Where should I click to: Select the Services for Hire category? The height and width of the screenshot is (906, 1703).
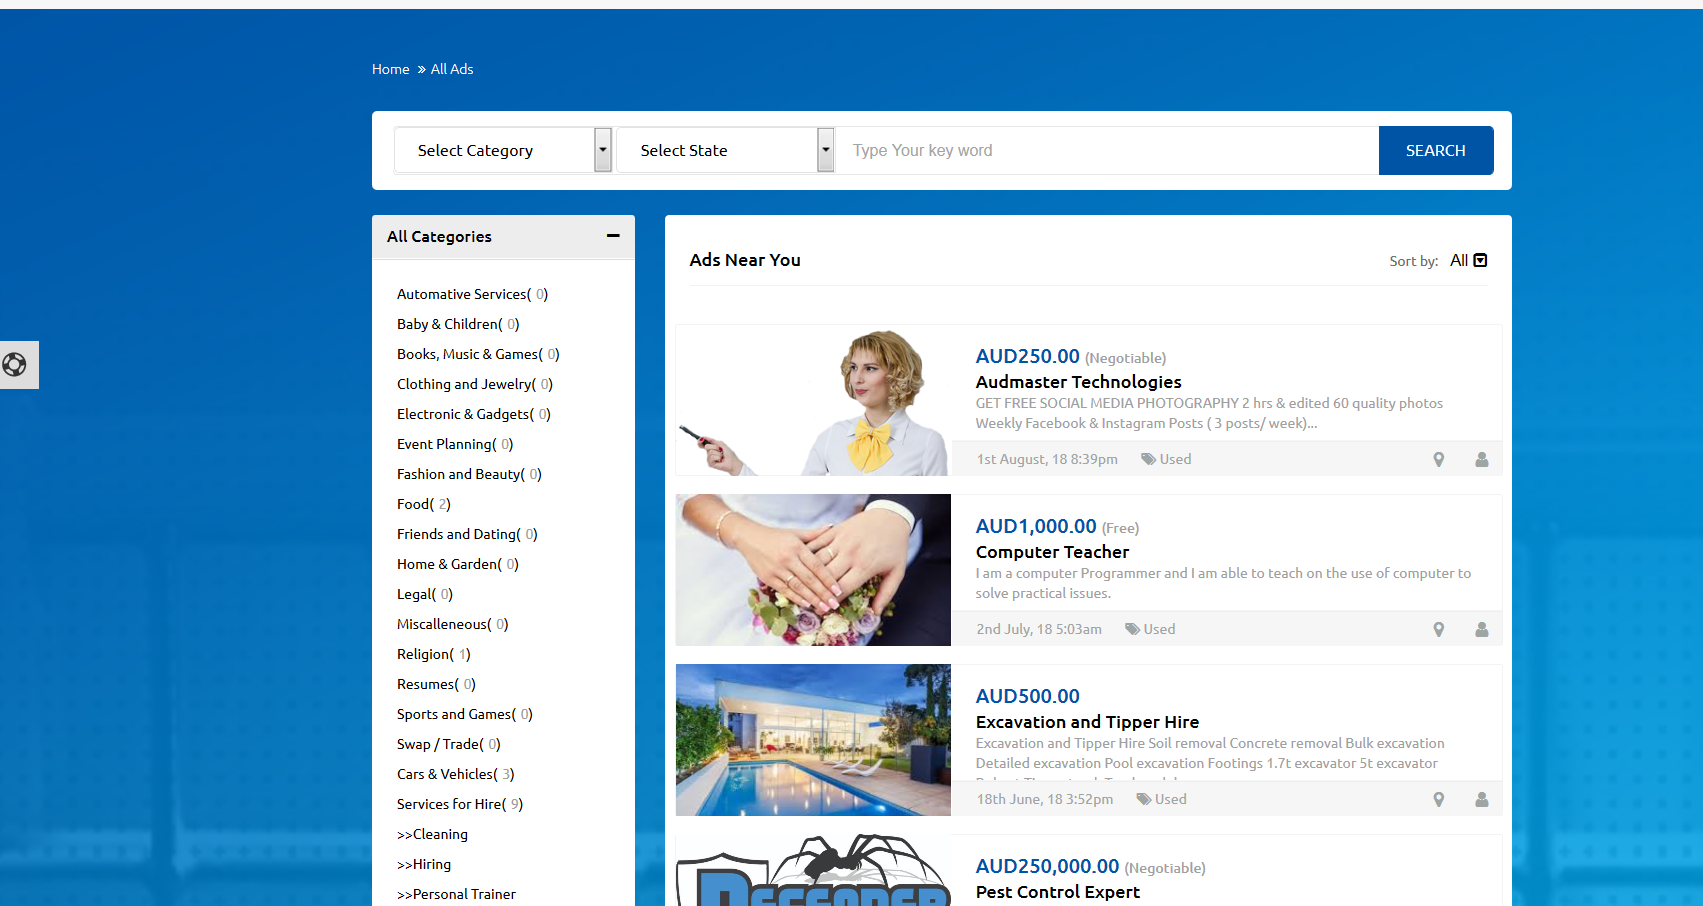(450, 804)
